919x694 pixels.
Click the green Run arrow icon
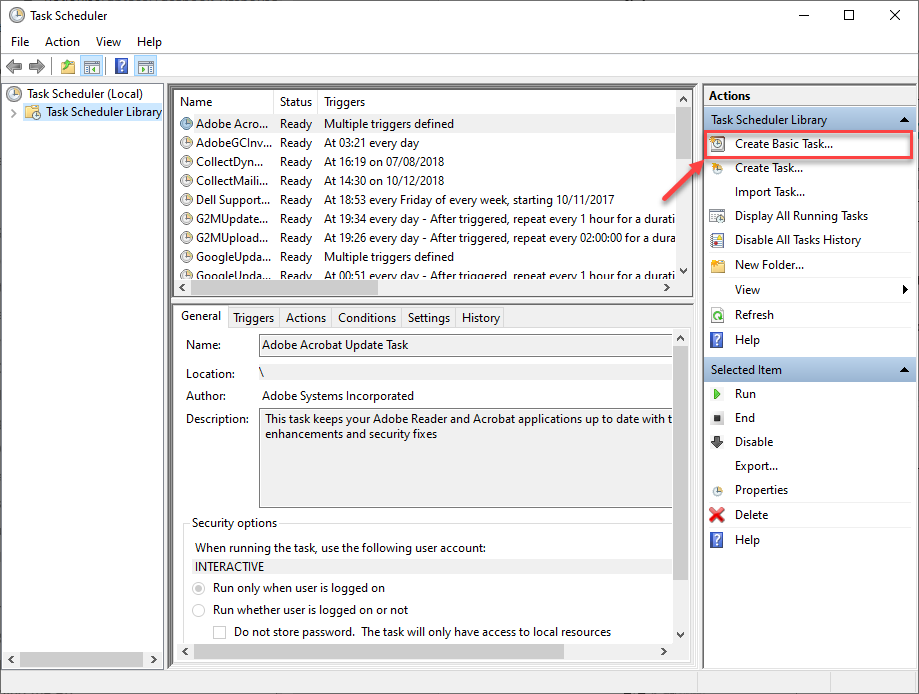coord(717,394)
